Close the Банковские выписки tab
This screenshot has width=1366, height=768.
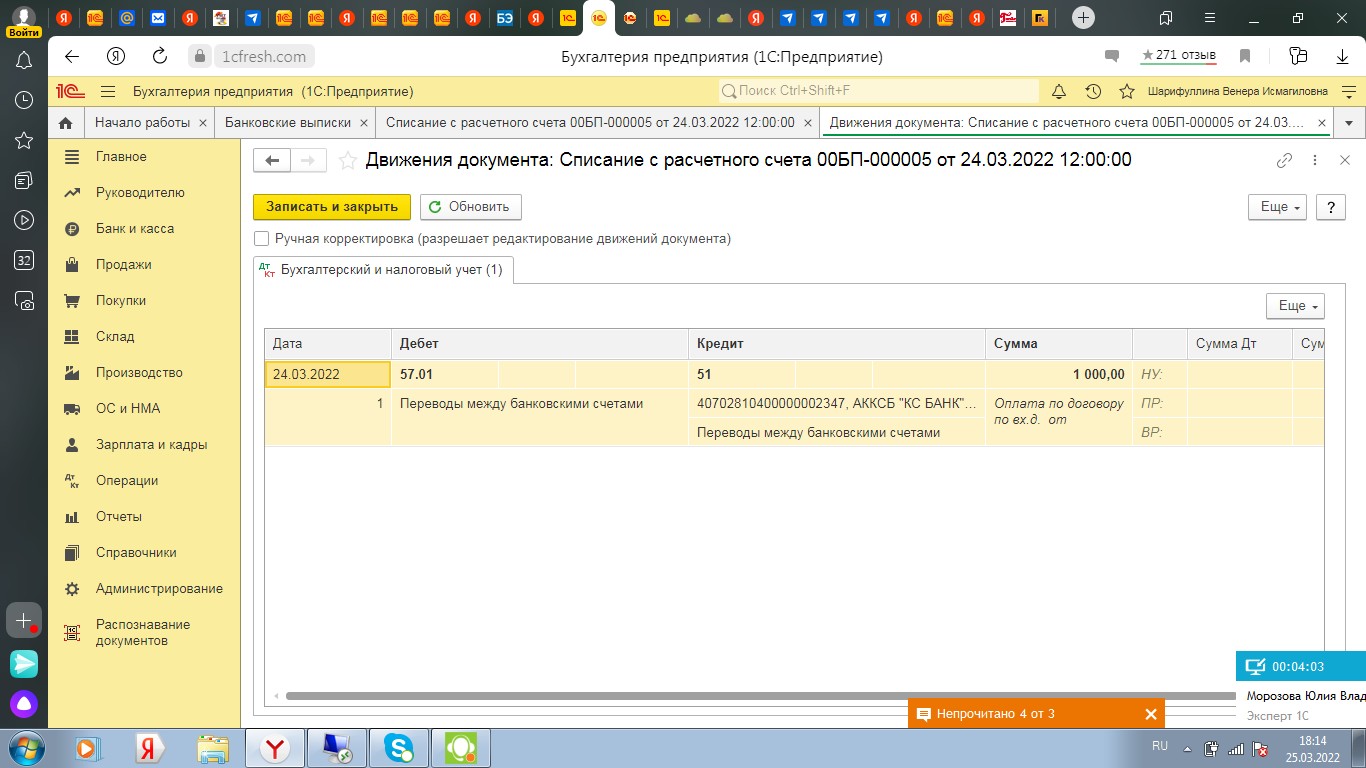[363, 123]
